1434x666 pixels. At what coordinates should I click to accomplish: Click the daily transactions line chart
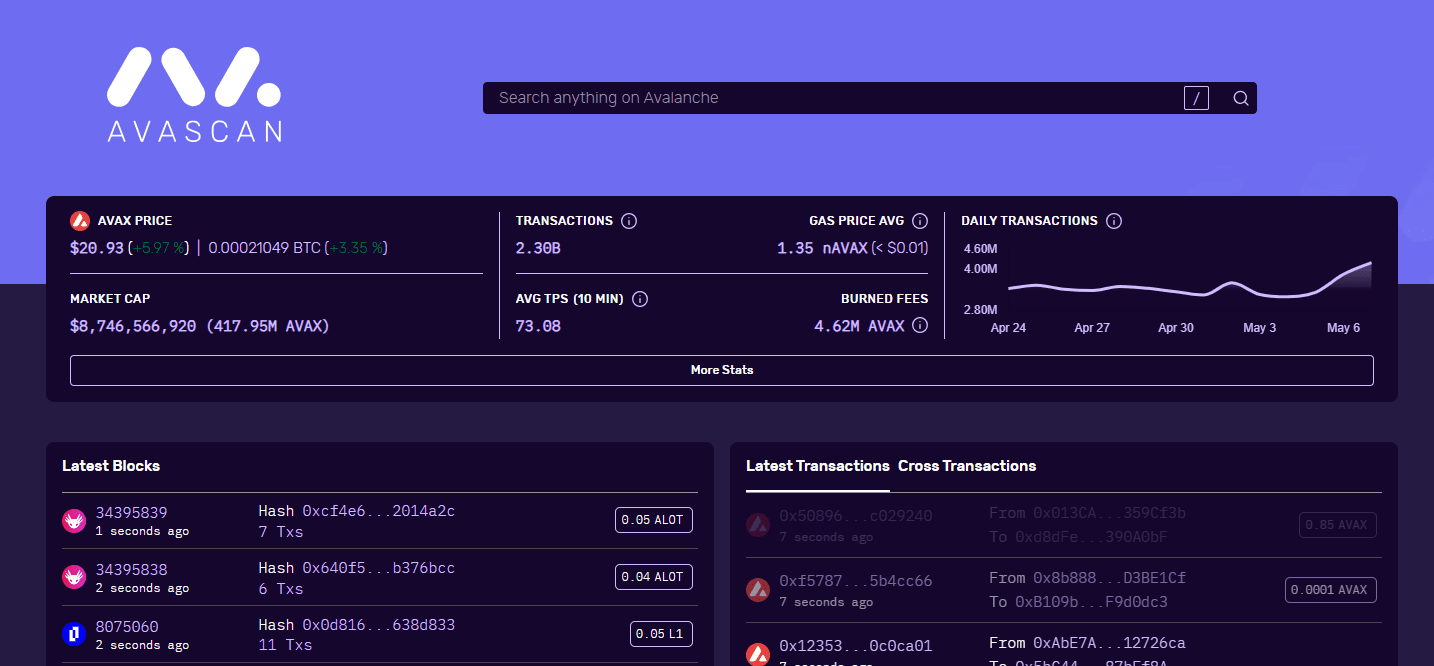point(1189,280)
